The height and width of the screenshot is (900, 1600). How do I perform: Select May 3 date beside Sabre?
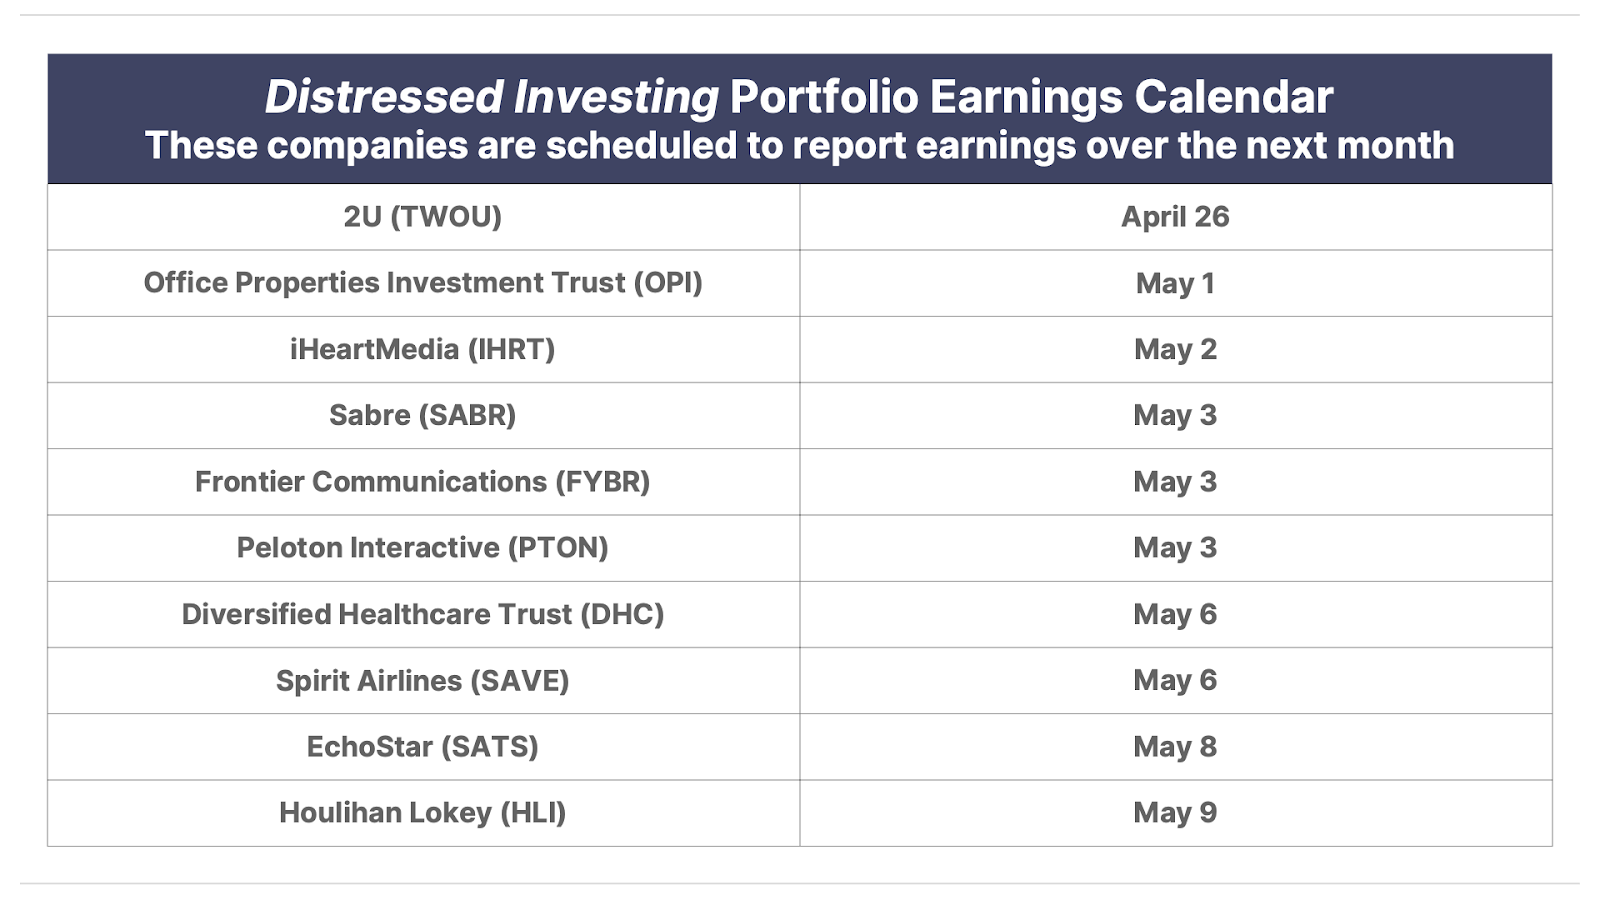point(1176,415)
